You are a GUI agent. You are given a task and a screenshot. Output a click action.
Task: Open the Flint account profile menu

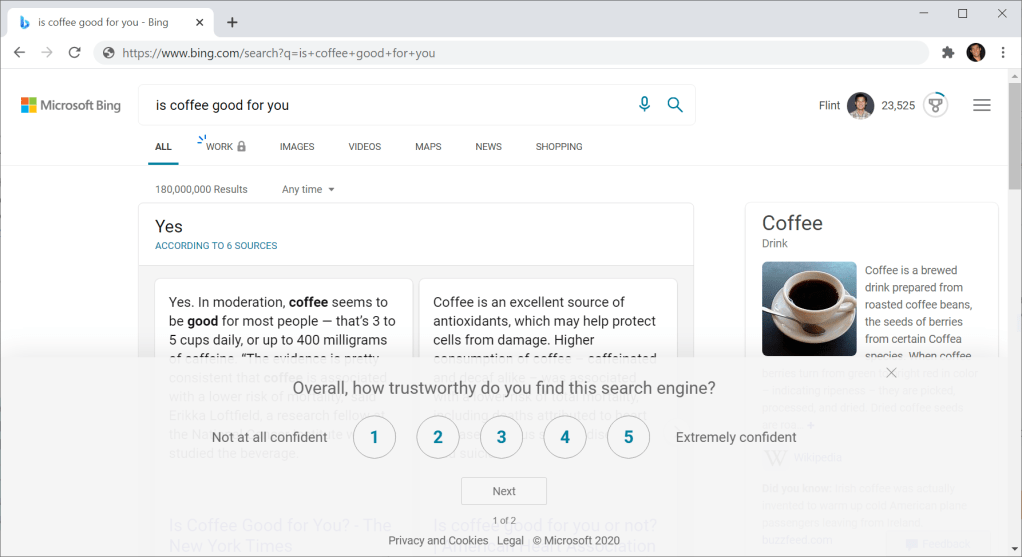click(x=860, y=105)
